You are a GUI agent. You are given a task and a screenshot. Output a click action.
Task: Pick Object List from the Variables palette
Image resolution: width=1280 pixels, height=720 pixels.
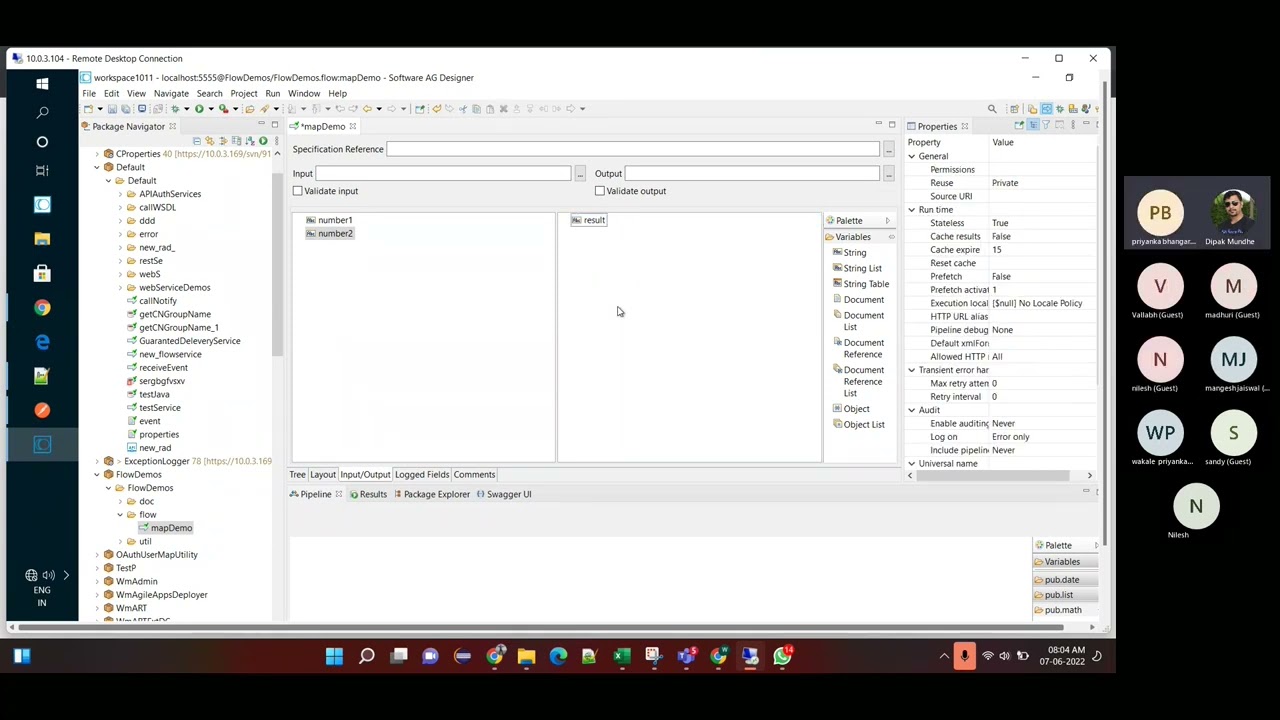pyautogui.click(x=858, y=424)
